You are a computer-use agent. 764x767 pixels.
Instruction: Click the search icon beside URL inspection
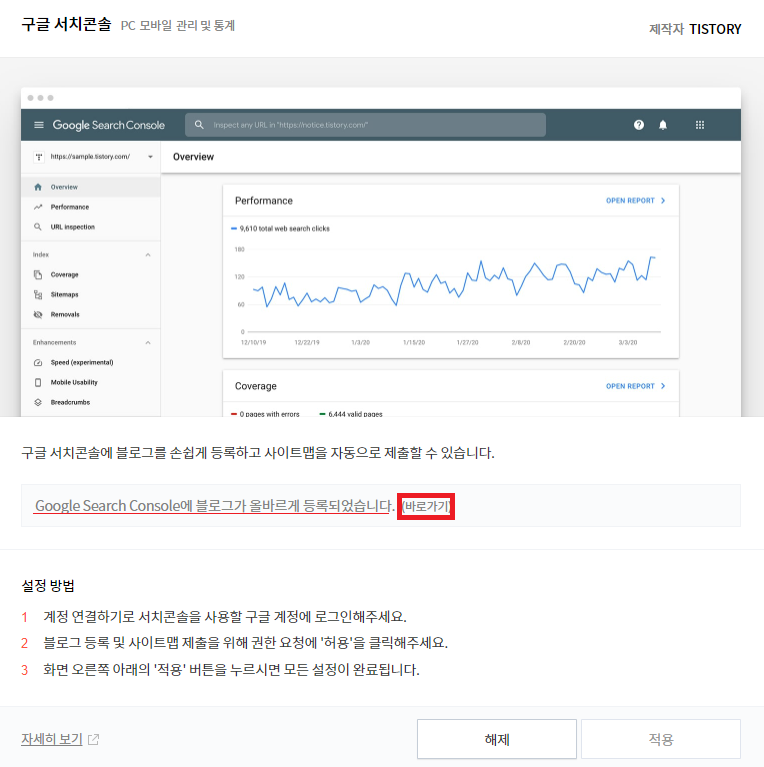tap(38, 227)
